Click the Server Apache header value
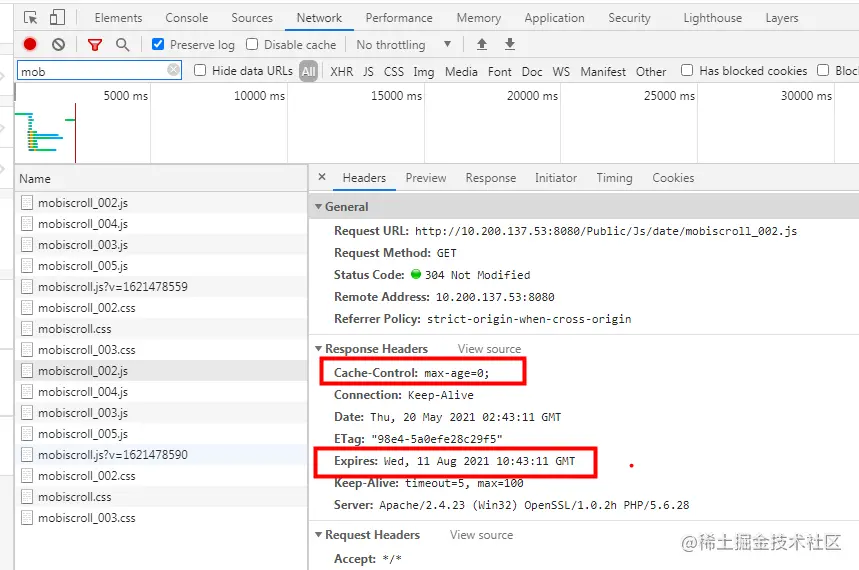The height and width of the screenshot is (570, 859). [534, 505]
